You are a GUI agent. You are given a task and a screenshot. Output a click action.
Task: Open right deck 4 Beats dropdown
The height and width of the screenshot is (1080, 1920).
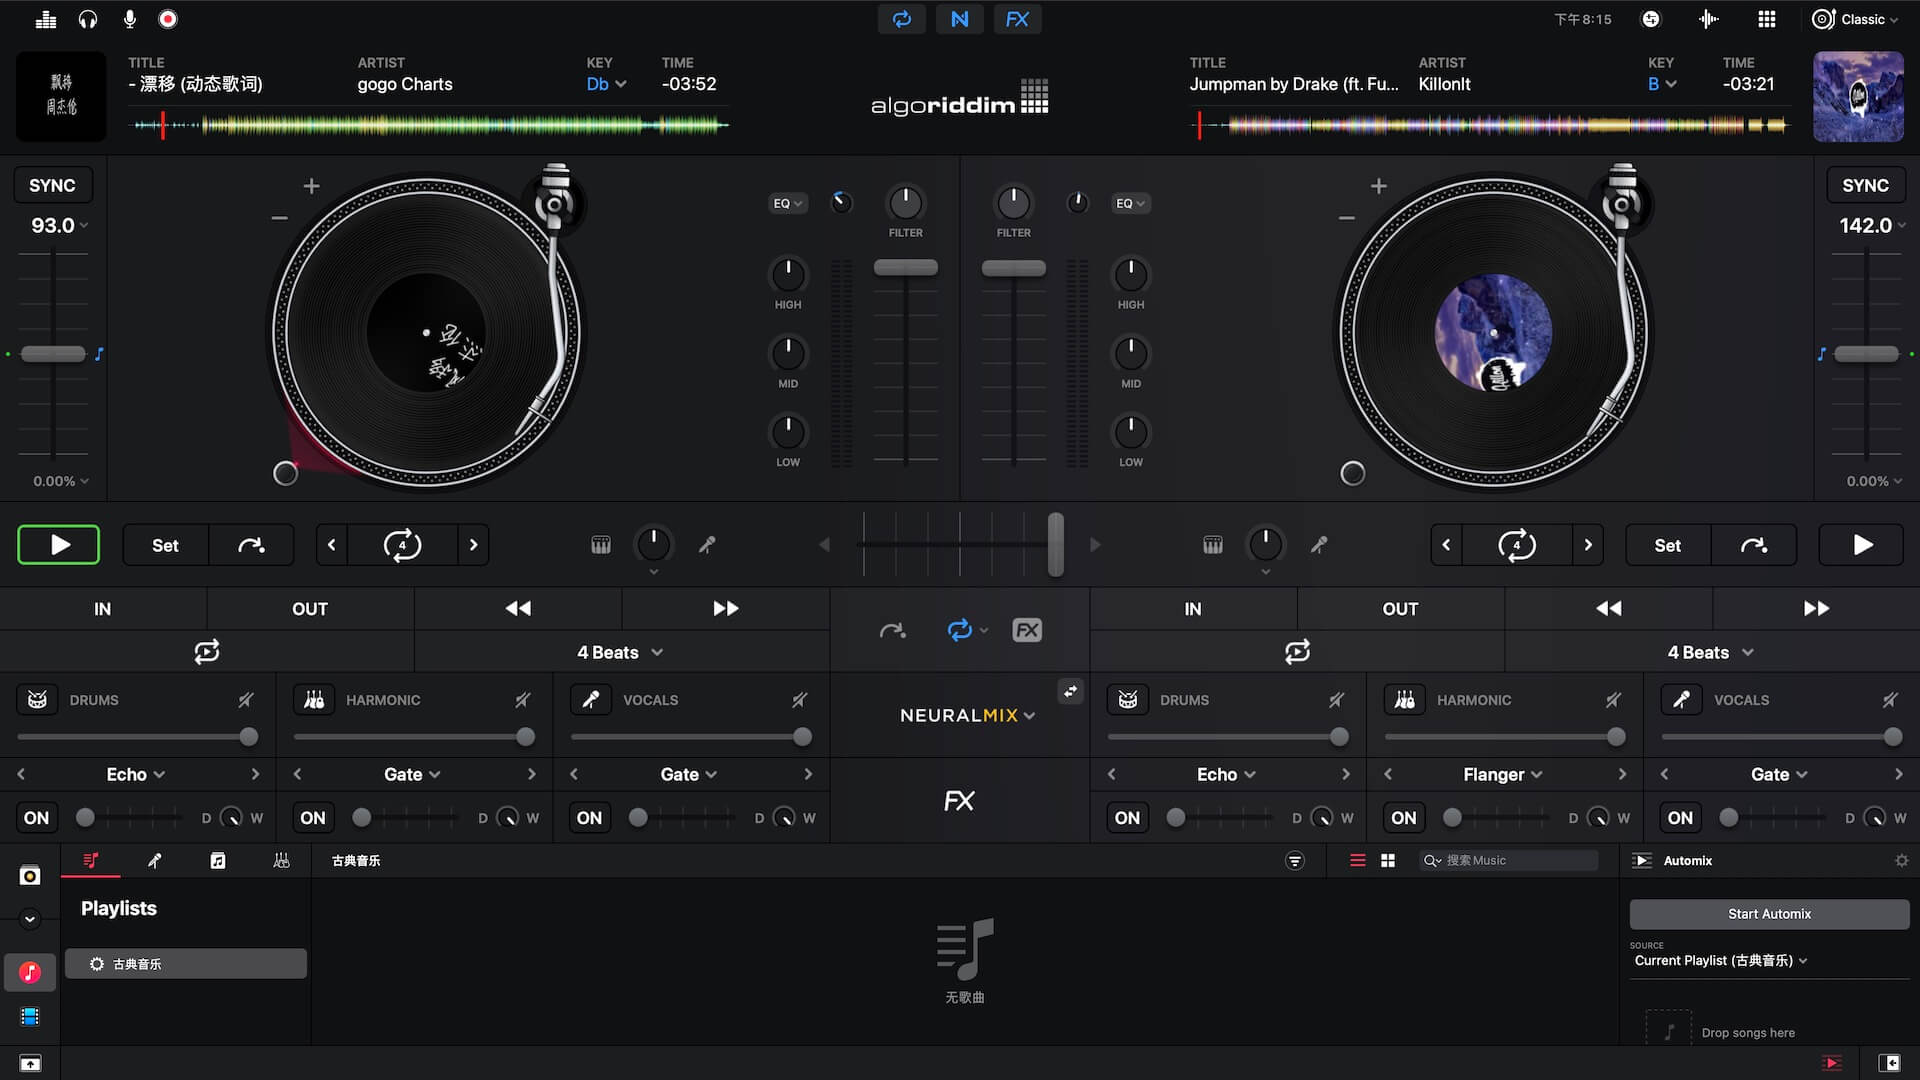1710,652
